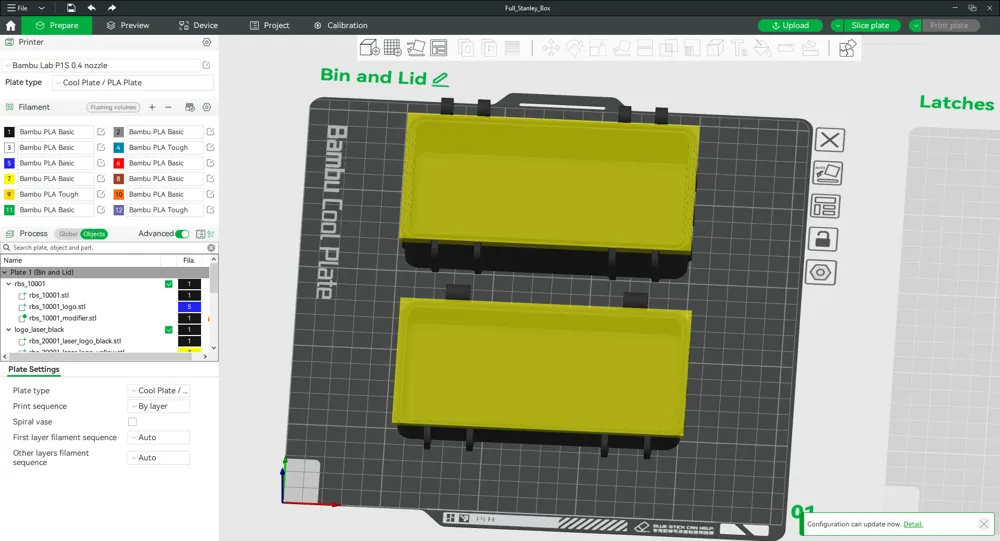The height and width of the screenshot is (541, 1000).
Task: Open the Print sequence dropdown
Action: click(159, 406)
